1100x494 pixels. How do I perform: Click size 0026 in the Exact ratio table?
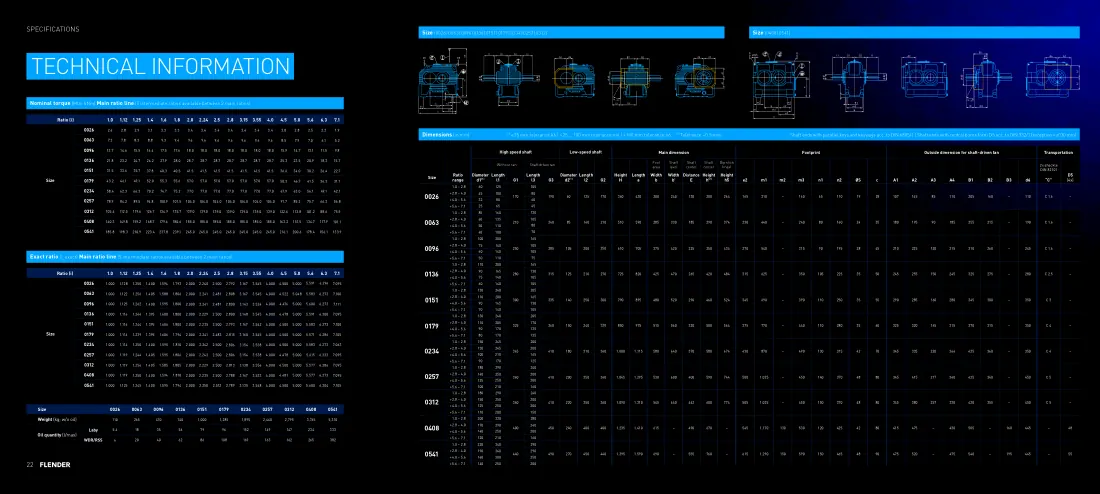pos(89,283)
